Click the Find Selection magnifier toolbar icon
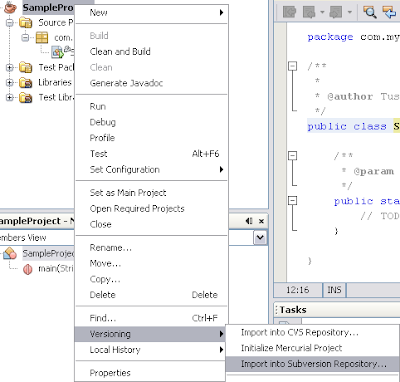Viewport: 400px width, 382px height. (x=370, y=12)
